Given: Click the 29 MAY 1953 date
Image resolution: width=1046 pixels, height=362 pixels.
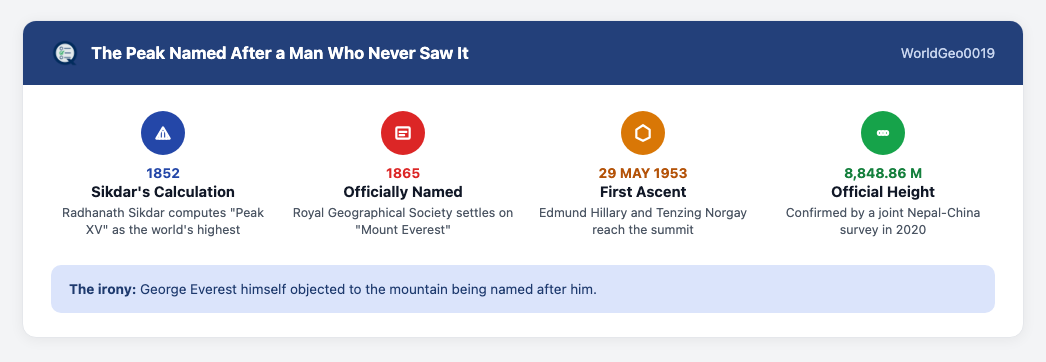Looking at the screenshot, I should pyautogui.click(x=643, y=173).
